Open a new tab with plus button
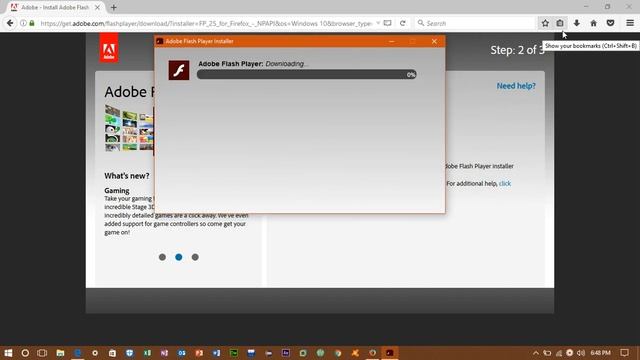The width and height of the screenshot is (640, 360). point(113,7)
